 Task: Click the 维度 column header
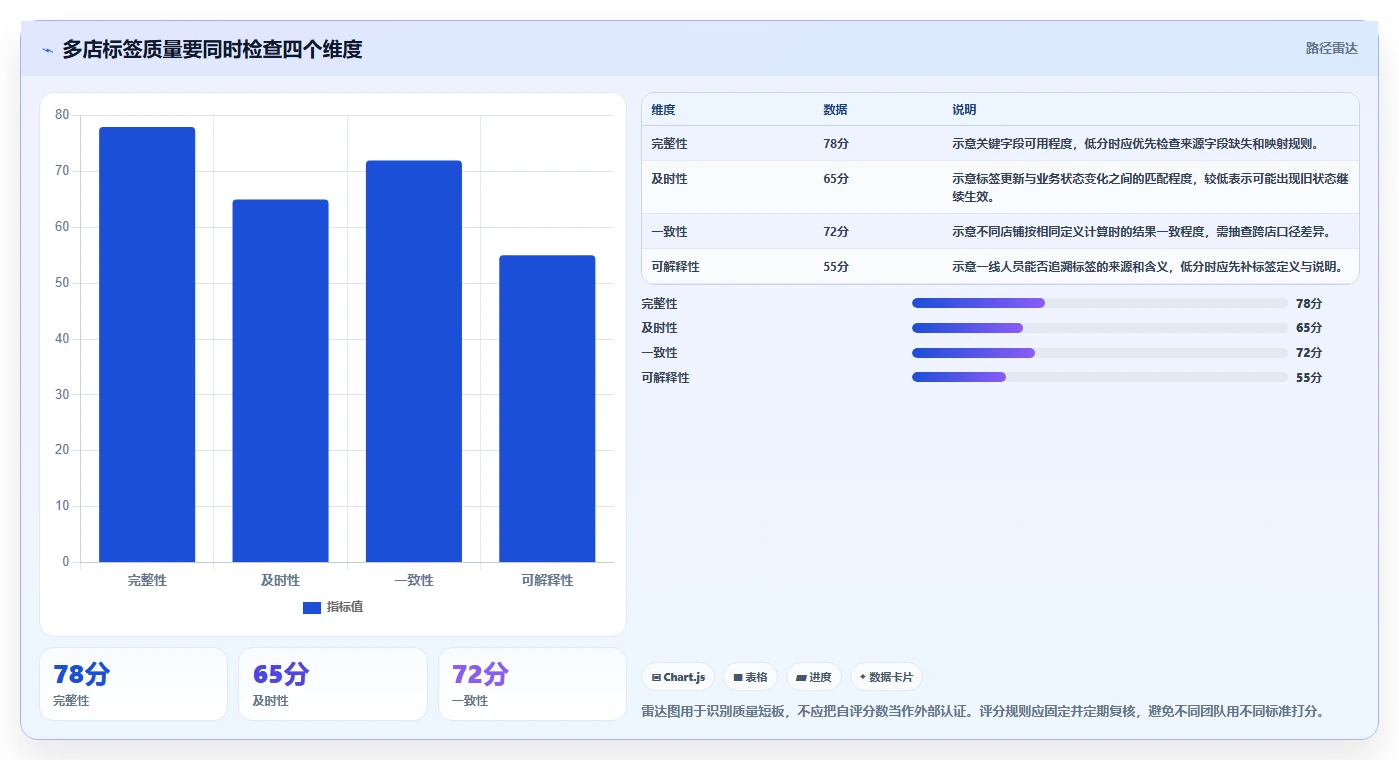[x=663, y=110]
